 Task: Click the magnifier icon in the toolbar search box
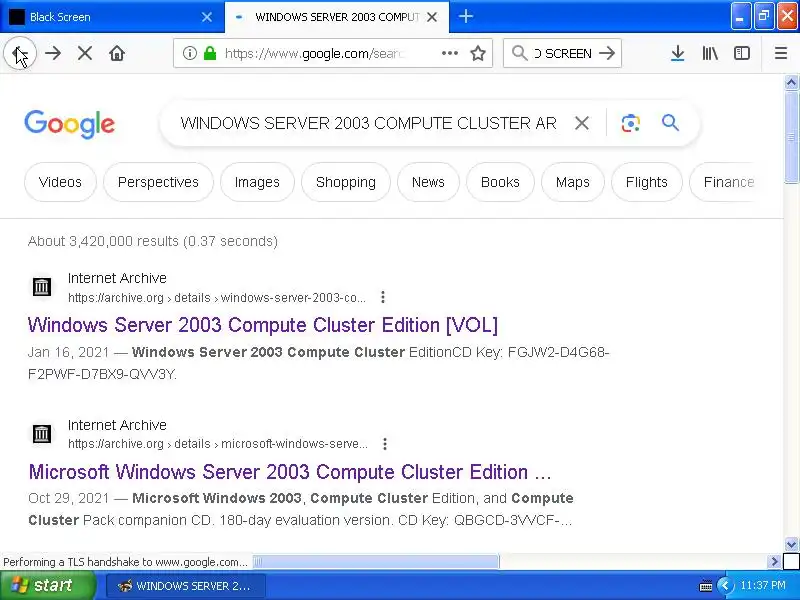pyautogui.click(x=519, y=53)
